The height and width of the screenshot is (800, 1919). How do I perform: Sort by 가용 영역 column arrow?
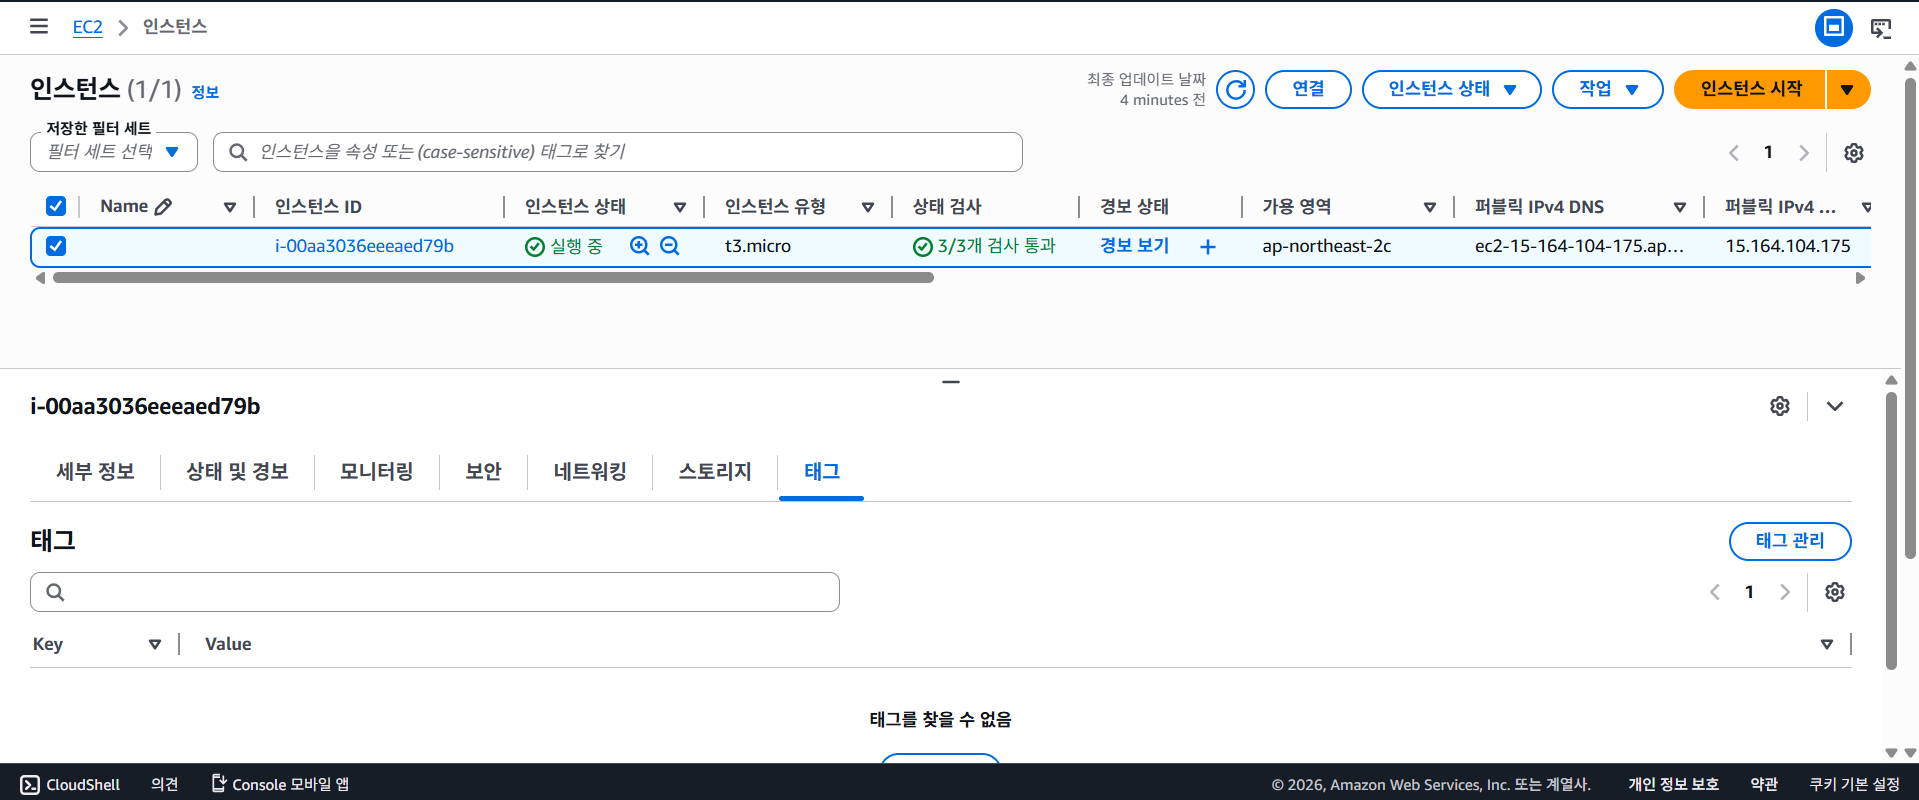(x=1430, y=207)
